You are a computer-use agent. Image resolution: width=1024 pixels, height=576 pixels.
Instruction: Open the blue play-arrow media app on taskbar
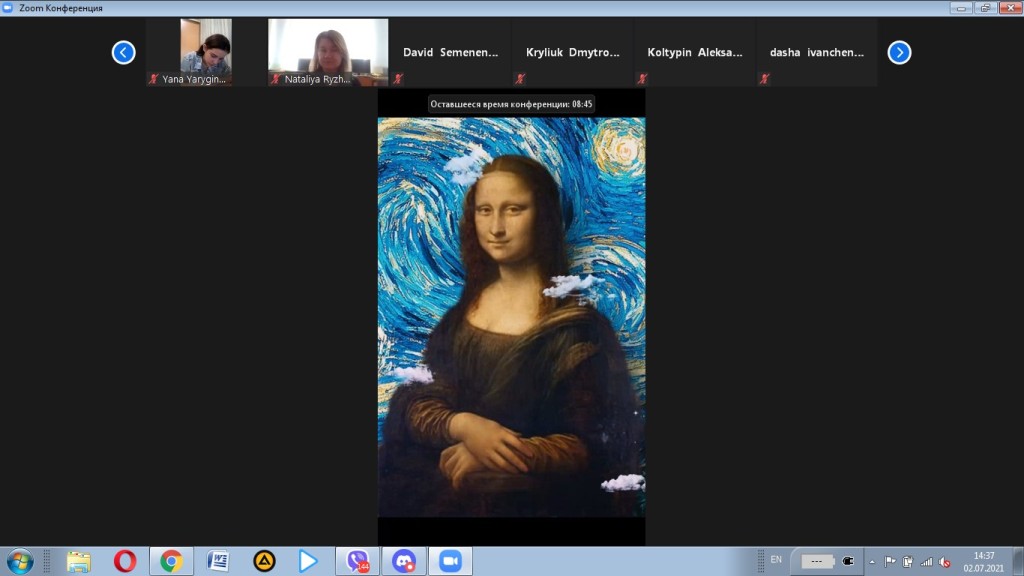[x=308, y=562]
